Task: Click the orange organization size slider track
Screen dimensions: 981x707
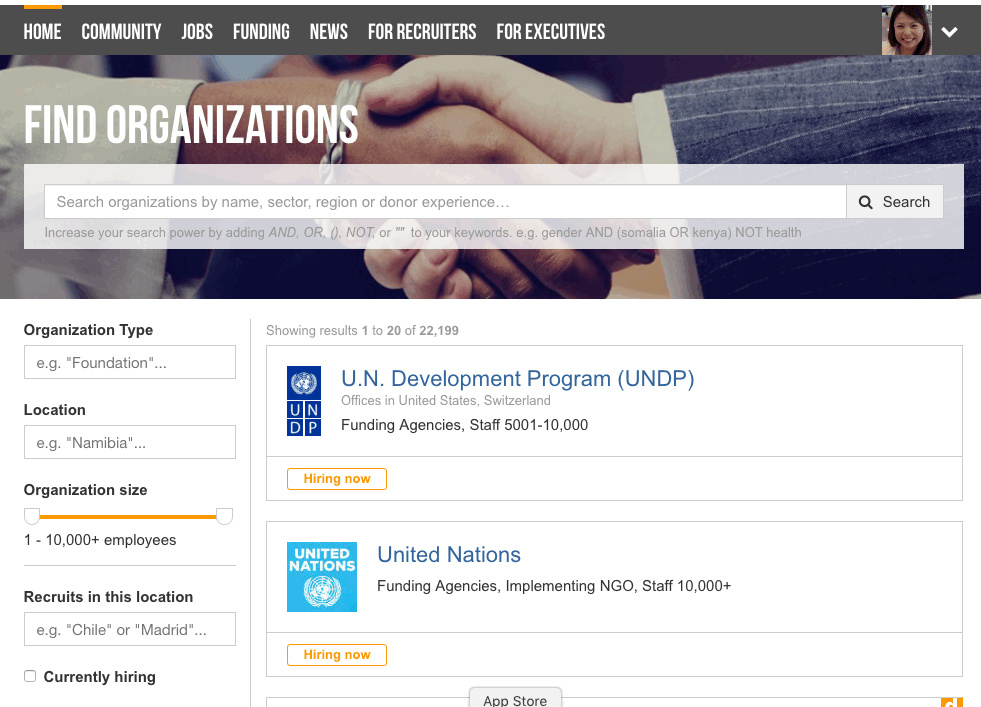Action: pyautogui.click(x=128, y=517)
